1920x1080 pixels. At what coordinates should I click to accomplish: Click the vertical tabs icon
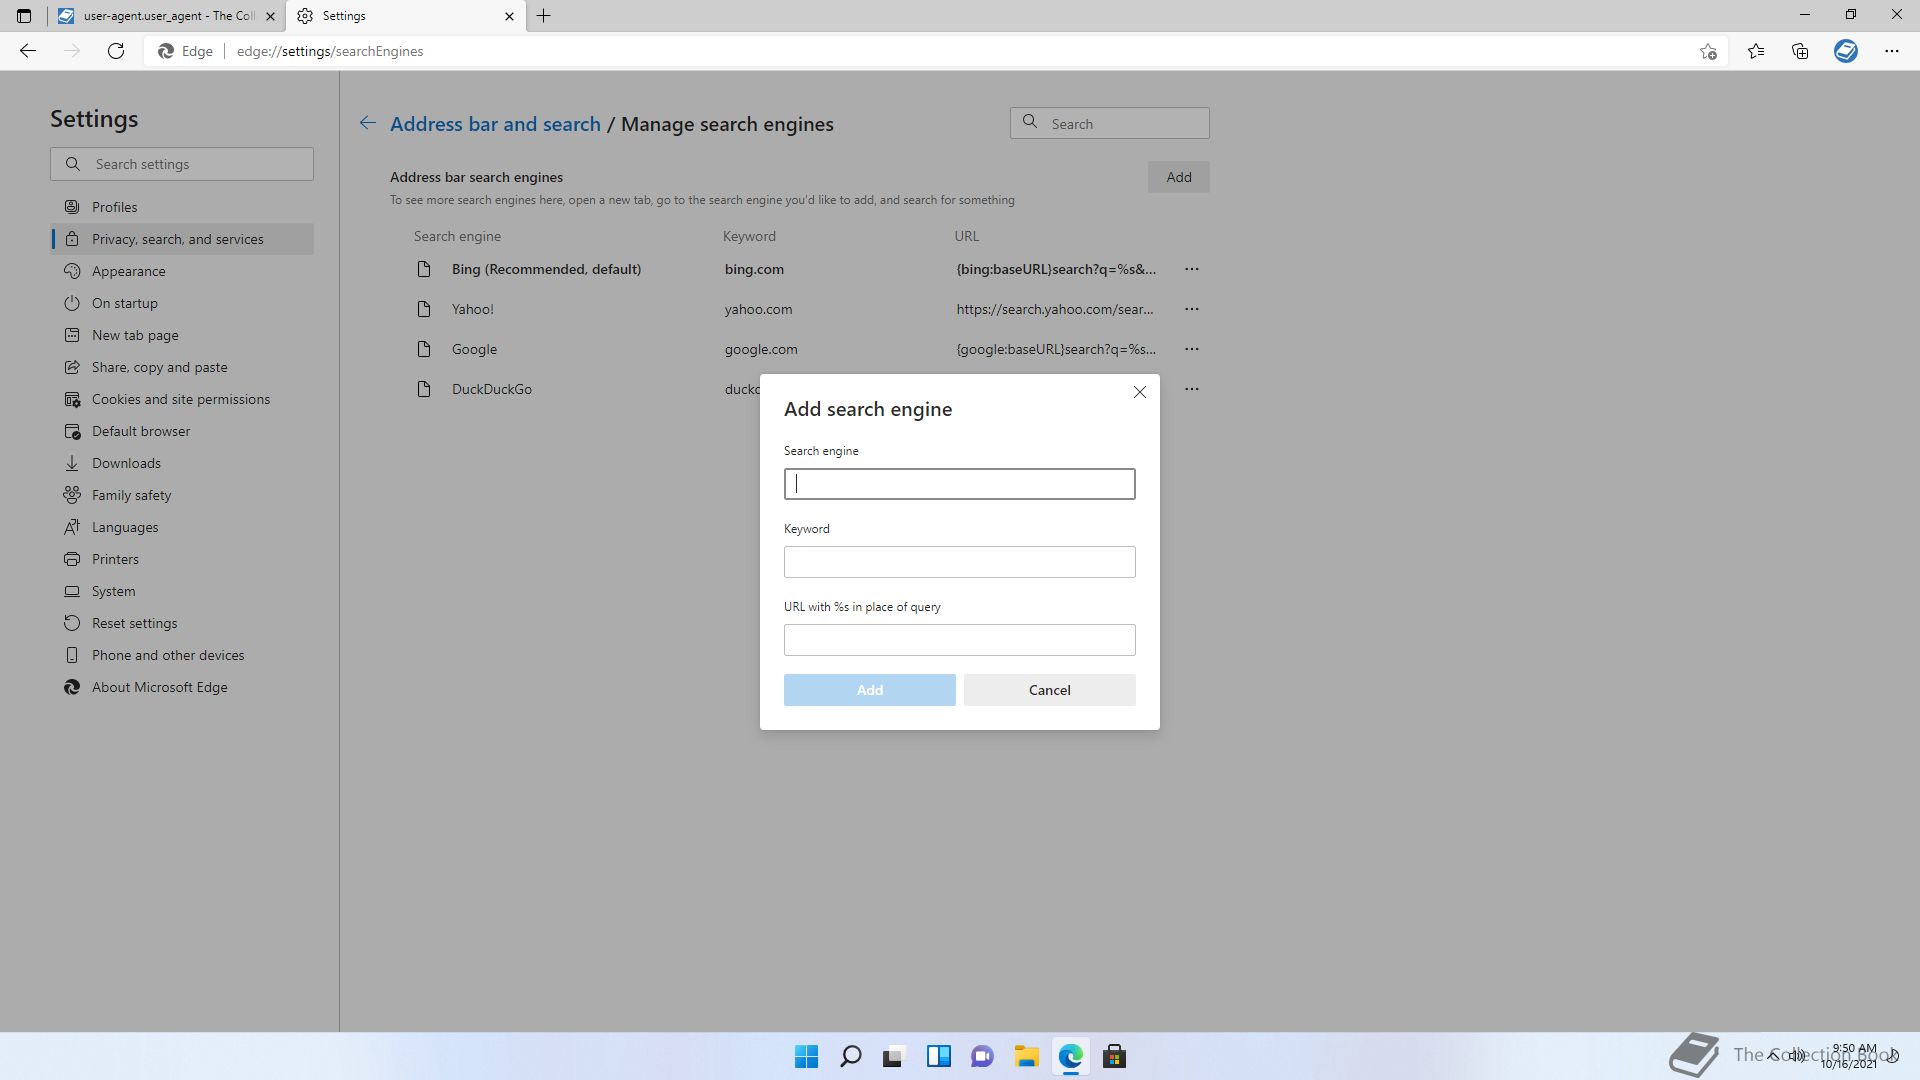tap(24, 16)
